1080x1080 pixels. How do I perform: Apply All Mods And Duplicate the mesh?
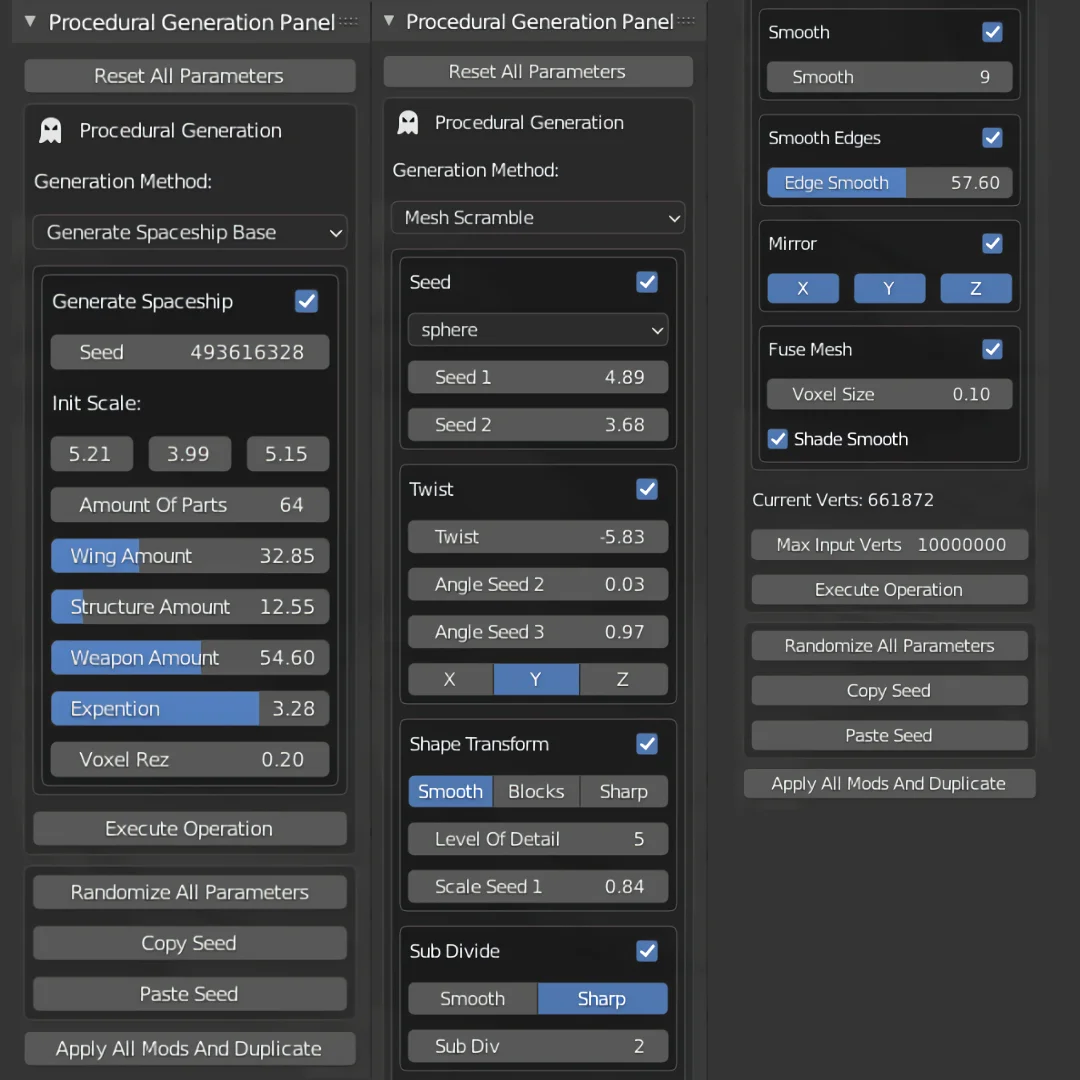(x=889, y=784)
